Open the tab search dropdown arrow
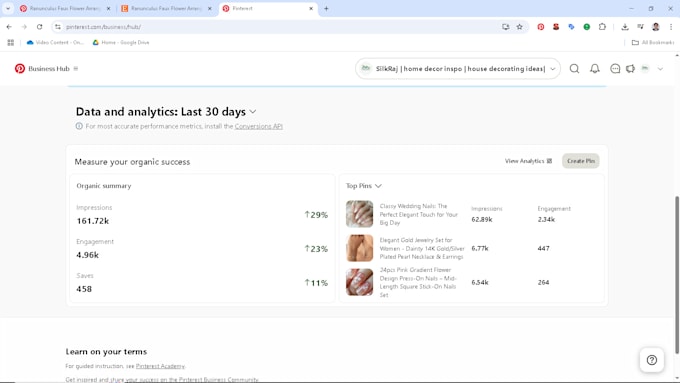The image size is (680, 383). coord(8,8)
